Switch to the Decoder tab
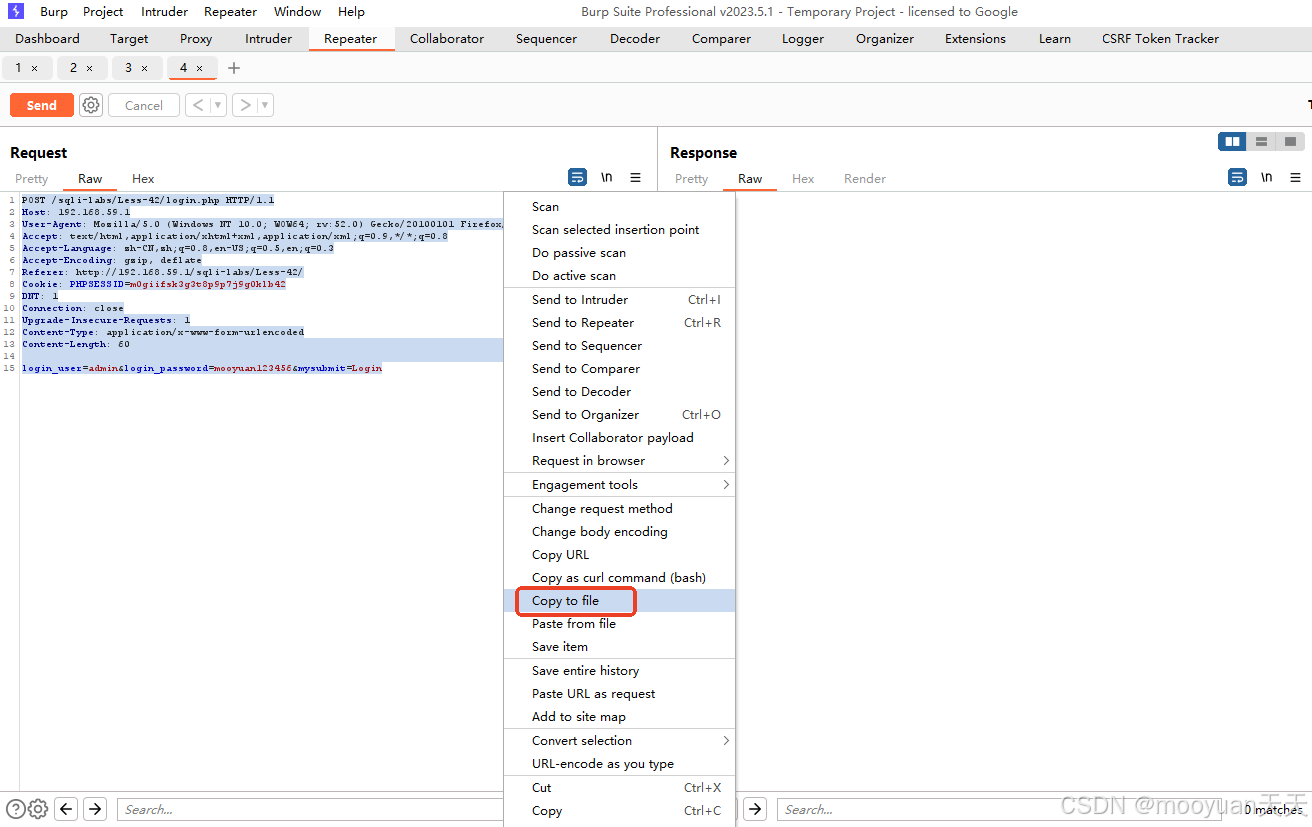This screenshot has height=827, width=1312. (x=635, y=39)
